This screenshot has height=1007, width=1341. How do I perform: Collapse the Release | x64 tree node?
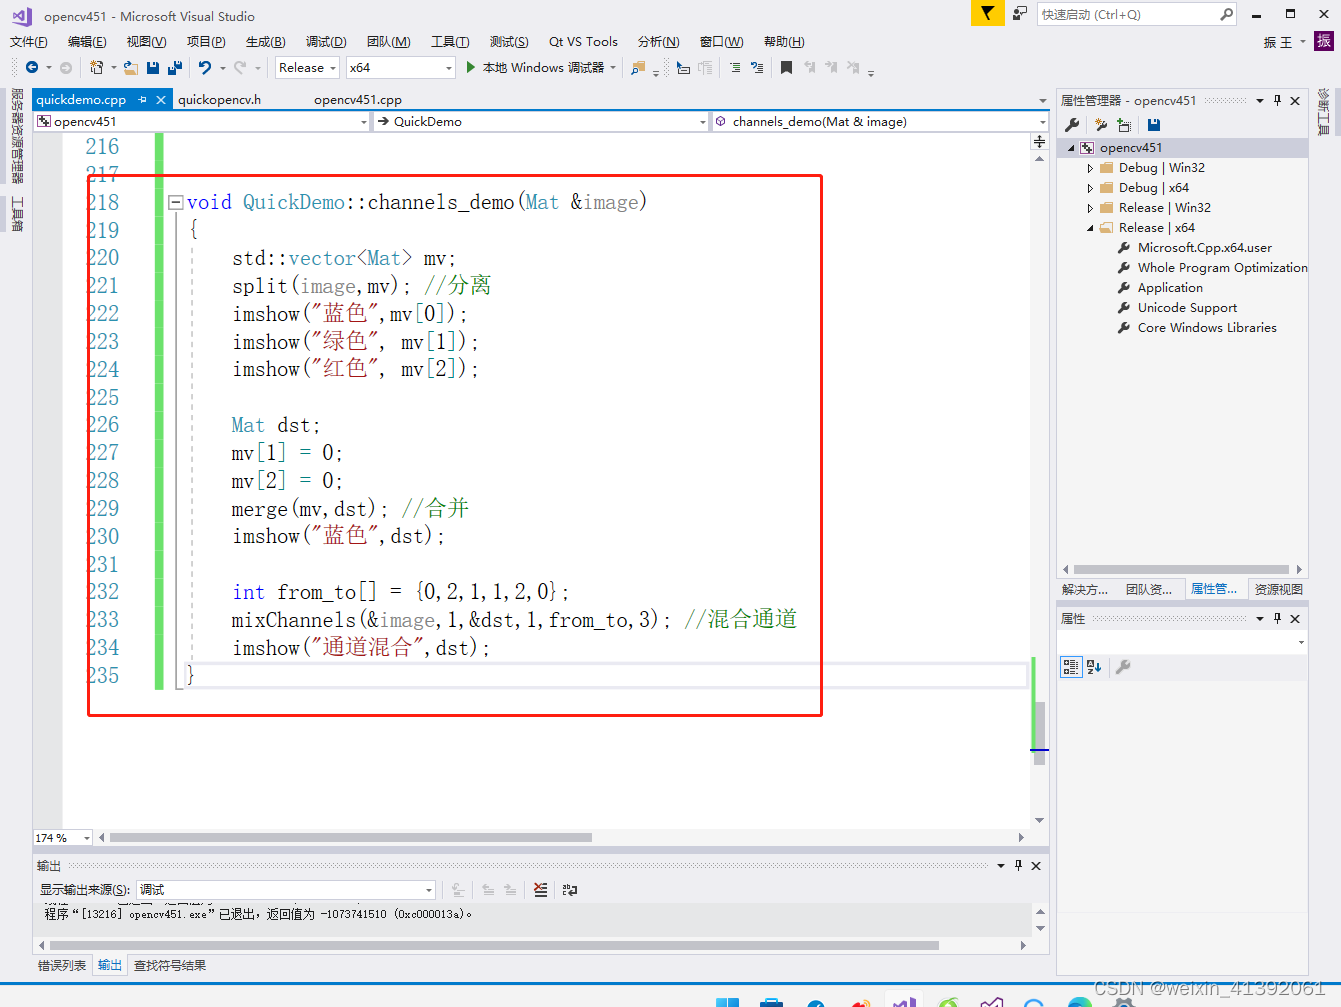coord(1090,228)
